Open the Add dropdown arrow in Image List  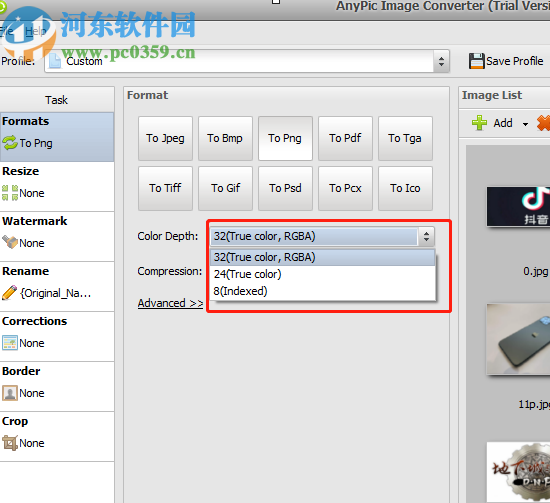[525, 124]
